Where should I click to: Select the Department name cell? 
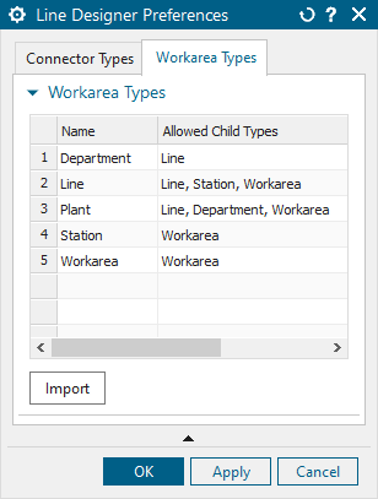click(x=107, y=158)
